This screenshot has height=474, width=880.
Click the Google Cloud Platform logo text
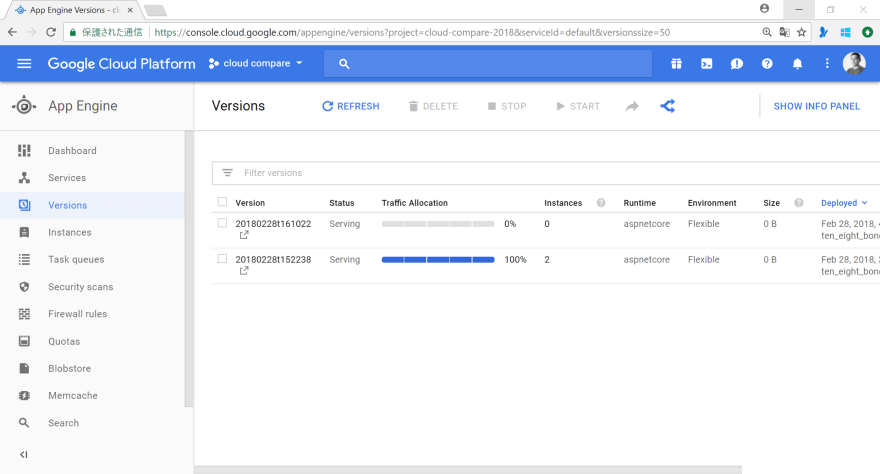(121, 64)
